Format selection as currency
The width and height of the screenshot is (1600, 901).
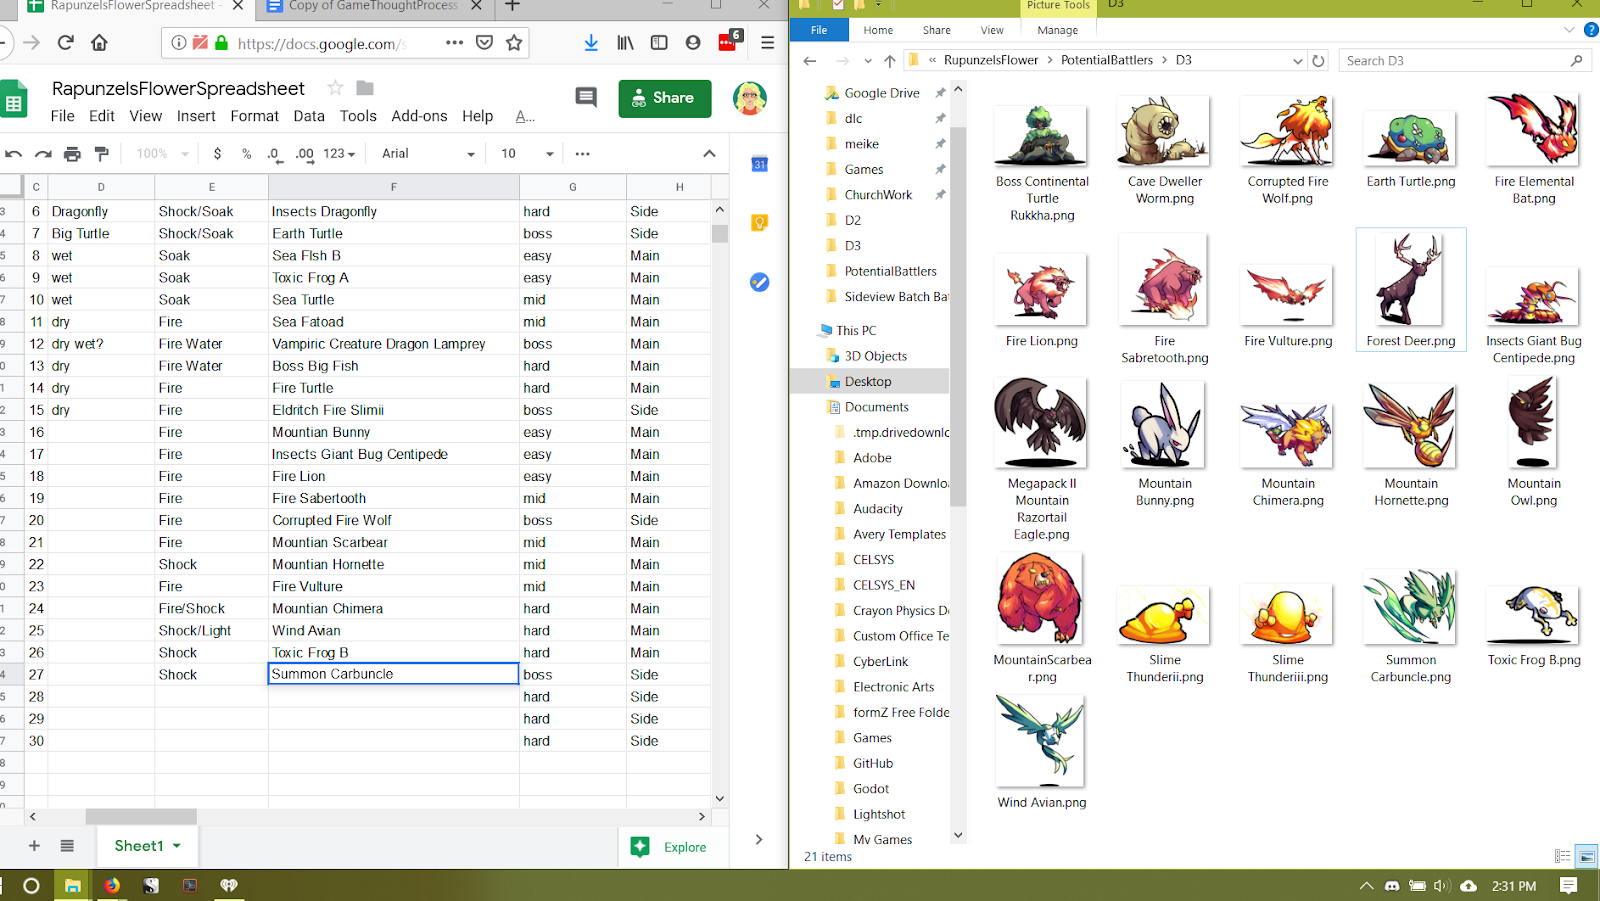point(217,154)
